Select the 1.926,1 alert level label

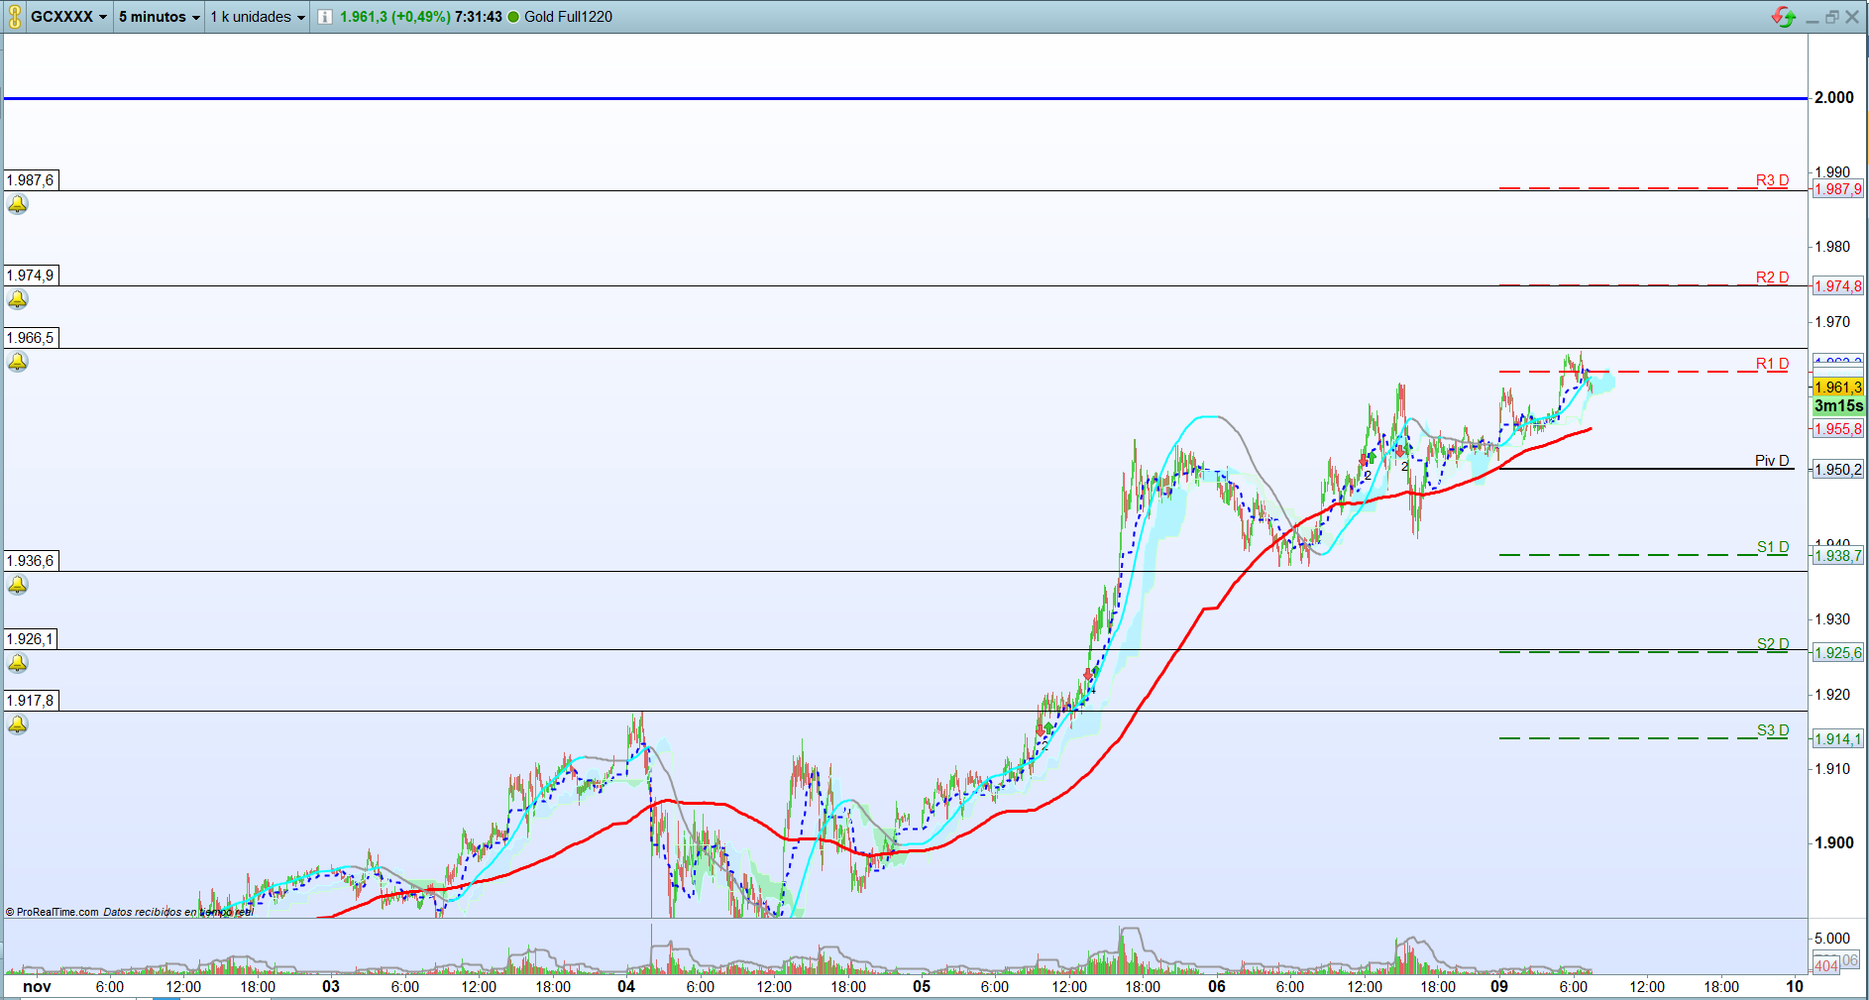(30, 639)
